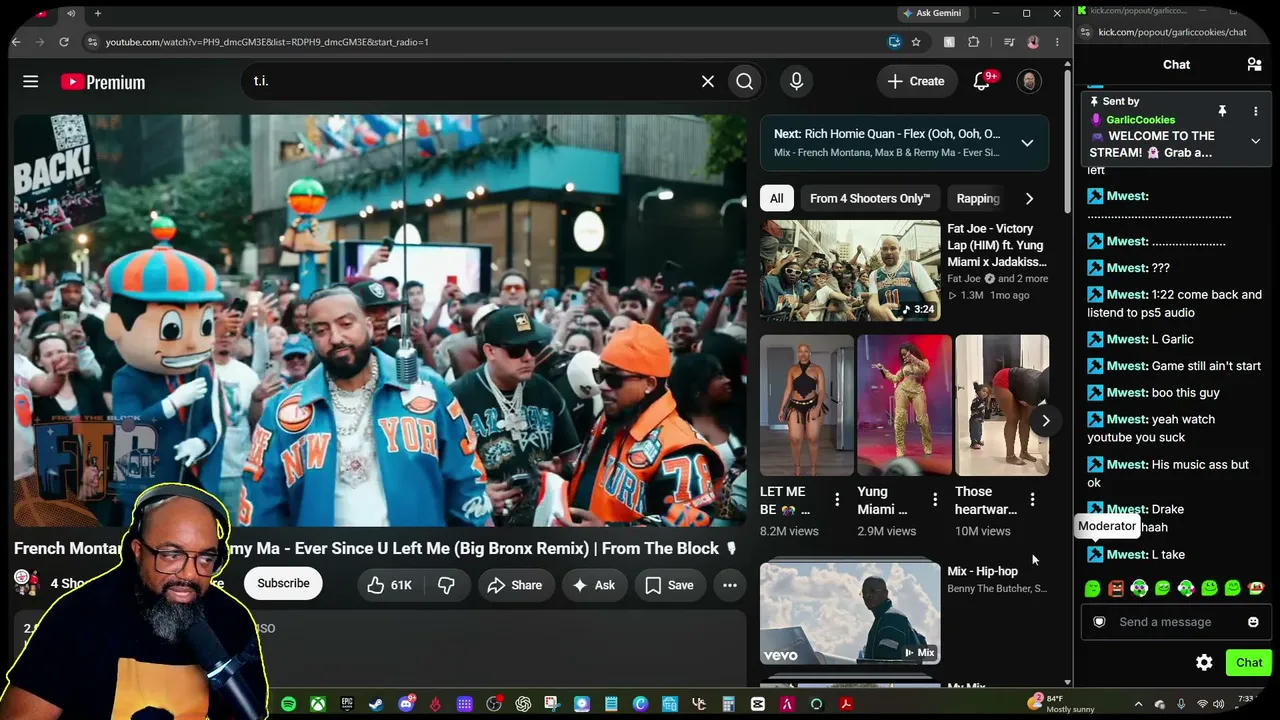
Task: Open ChatGPT from the taskbar
Action: (523, 704)
